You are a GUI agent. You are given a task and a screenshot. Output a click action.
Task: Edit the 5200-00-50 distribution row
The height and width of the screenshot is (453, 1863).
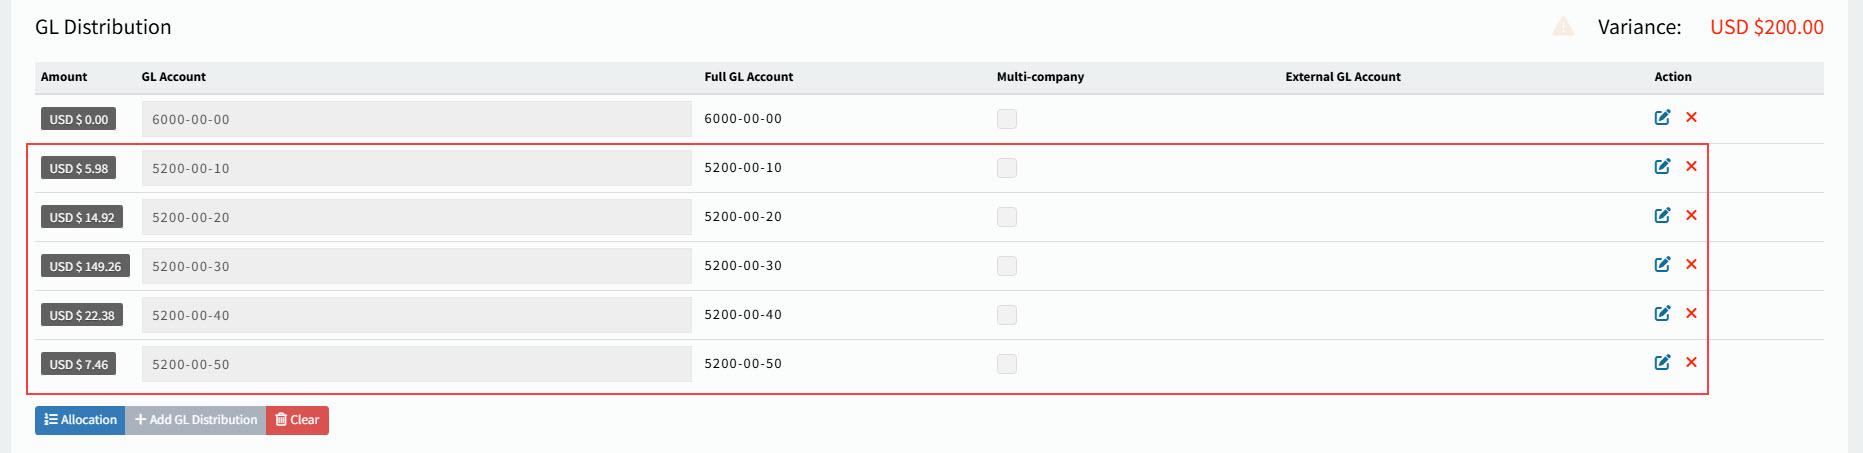1662,363
